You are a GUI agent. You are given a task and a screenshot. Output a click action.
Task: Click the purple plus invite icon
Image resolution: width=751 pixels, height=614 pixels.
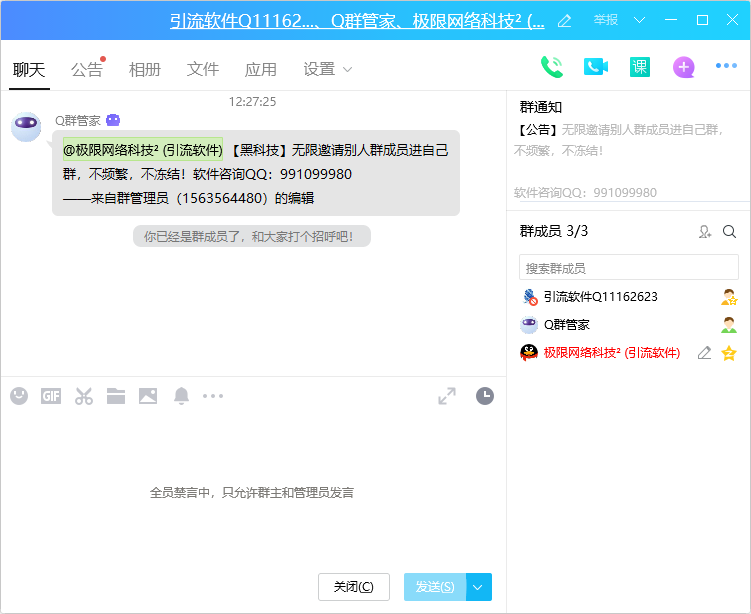[x=683, y=67]
